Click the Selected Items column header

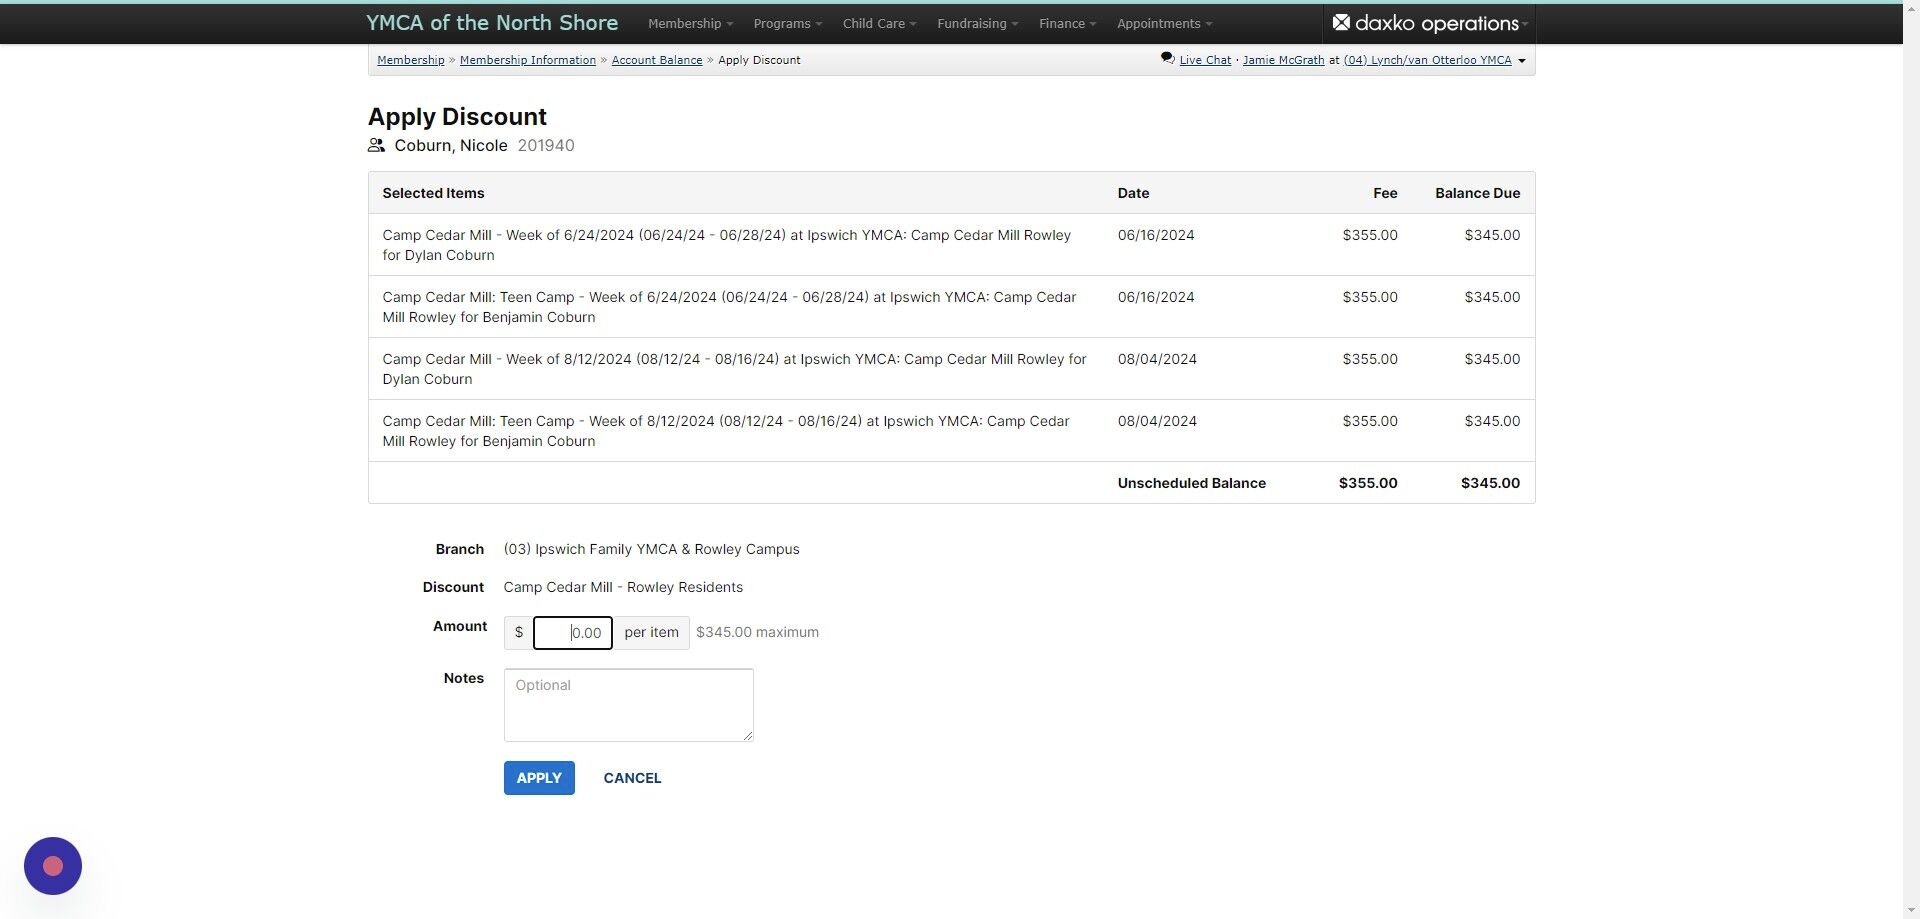(x=433, y=193)
